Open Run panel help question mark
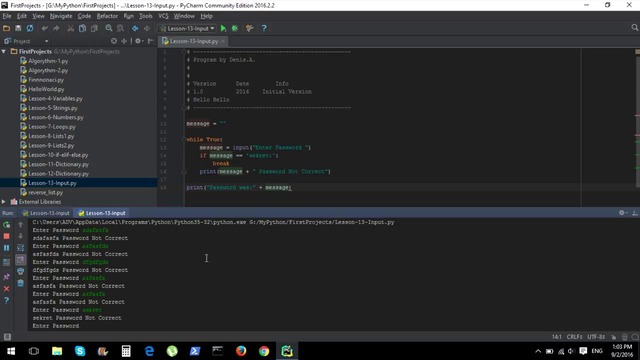Image resolution: width=640 pixels, height=360 pixels. coord(7,300)
